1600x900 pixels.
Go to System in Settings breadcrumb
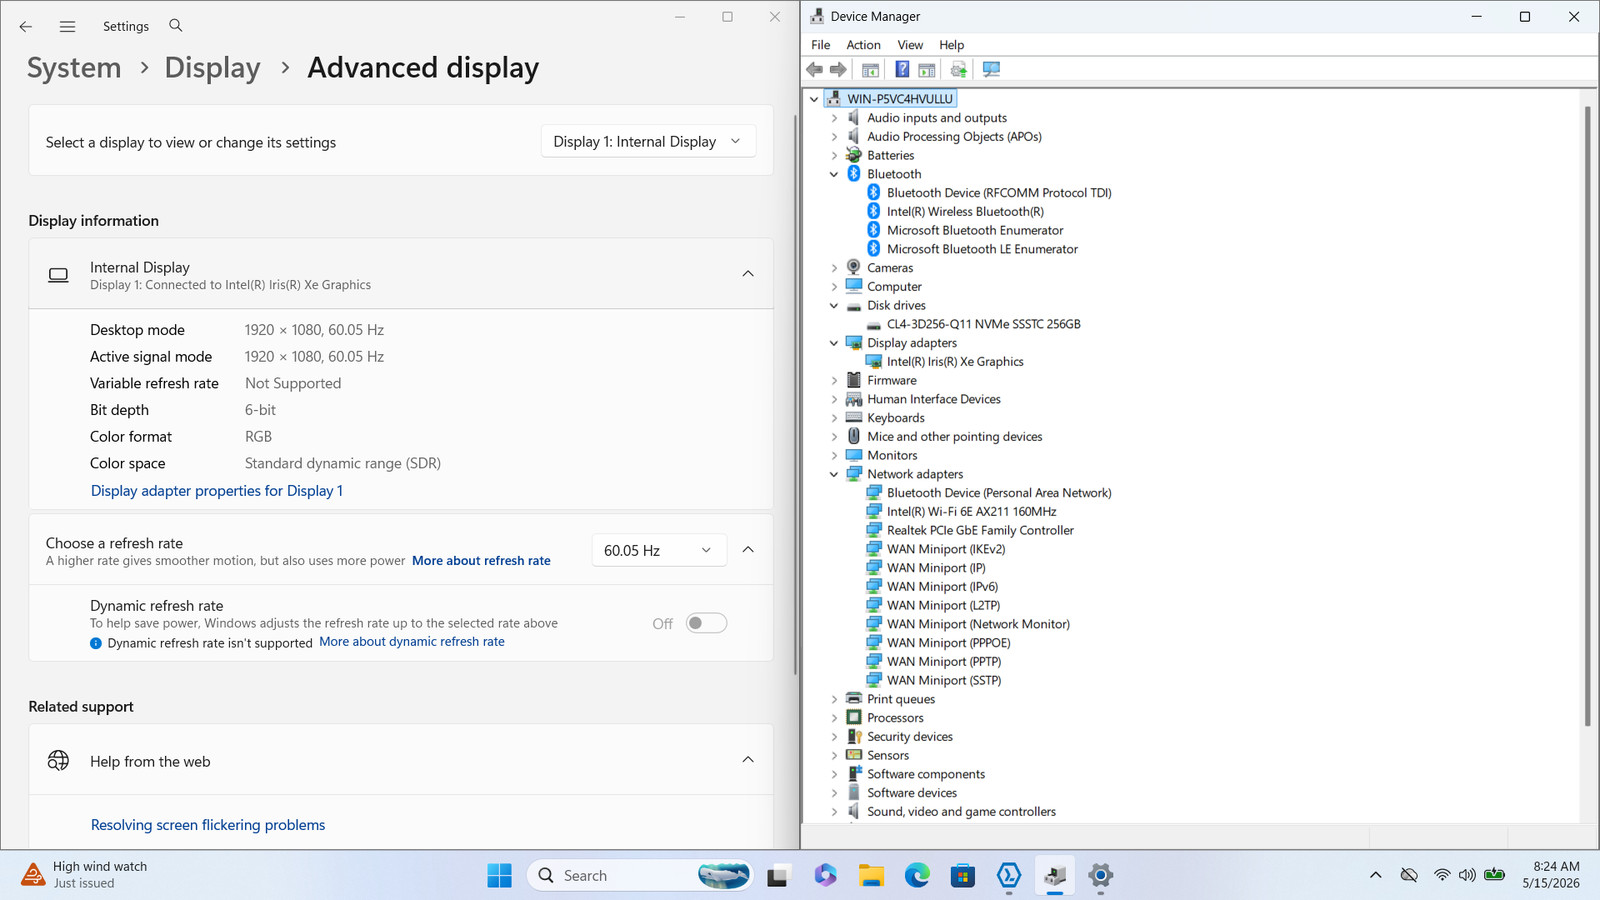(x=74, y=68)
